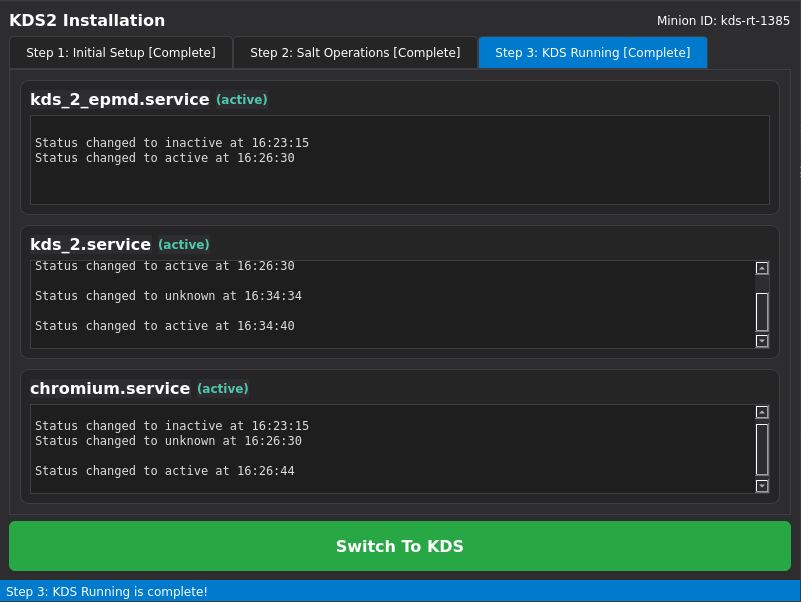Image resolution: width=801 pixels, height=602 pixels.
Task: Open the Step 1: Initial Setup tab
Action: [121, 53]
